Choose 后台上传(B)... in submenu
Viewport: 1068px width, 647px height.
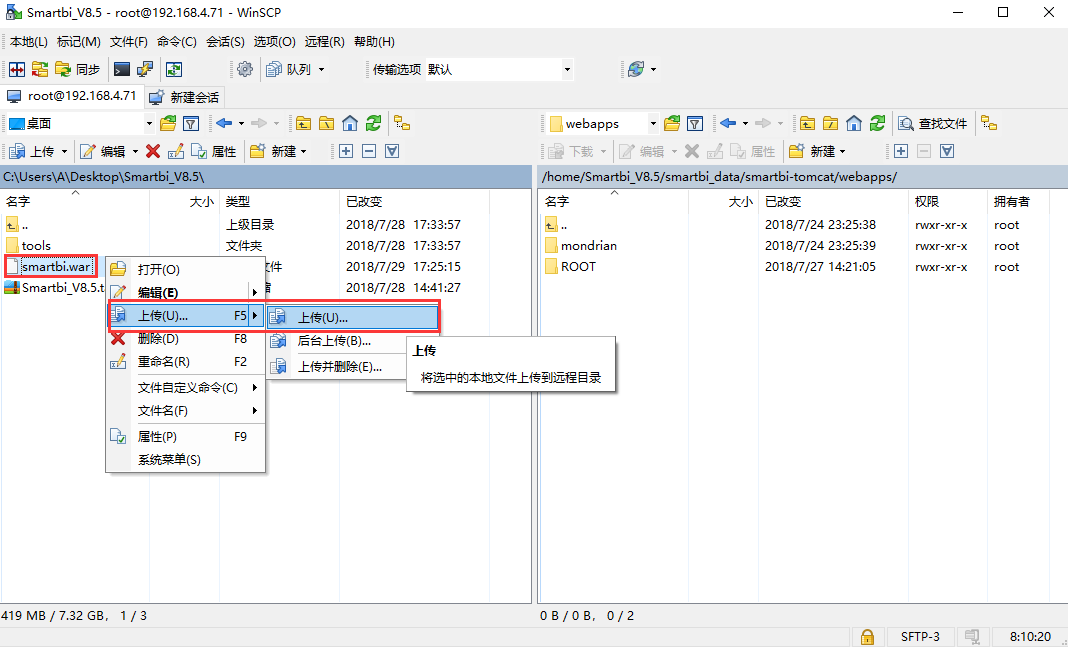(x=334, y=341)
